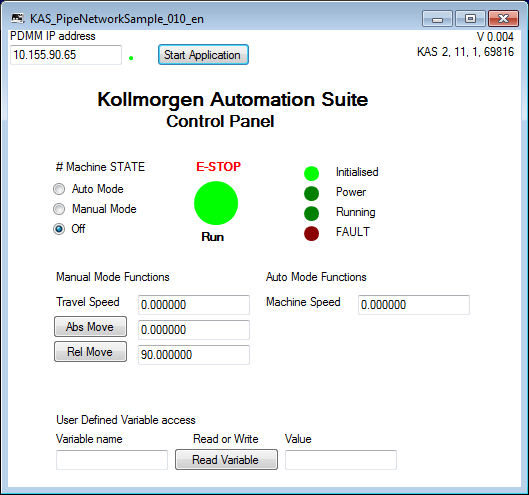Screen dimensions: 529x495
Task: Click the Power status light
Action: coord(311,193)
